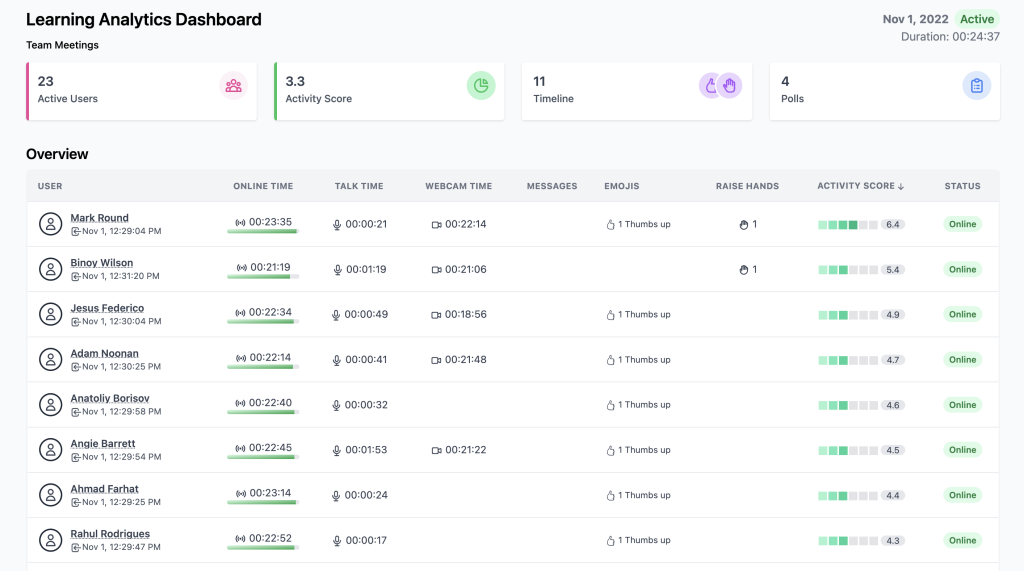
Task: Open Rahul Rodrigues user name link
Action: point(110,534)
